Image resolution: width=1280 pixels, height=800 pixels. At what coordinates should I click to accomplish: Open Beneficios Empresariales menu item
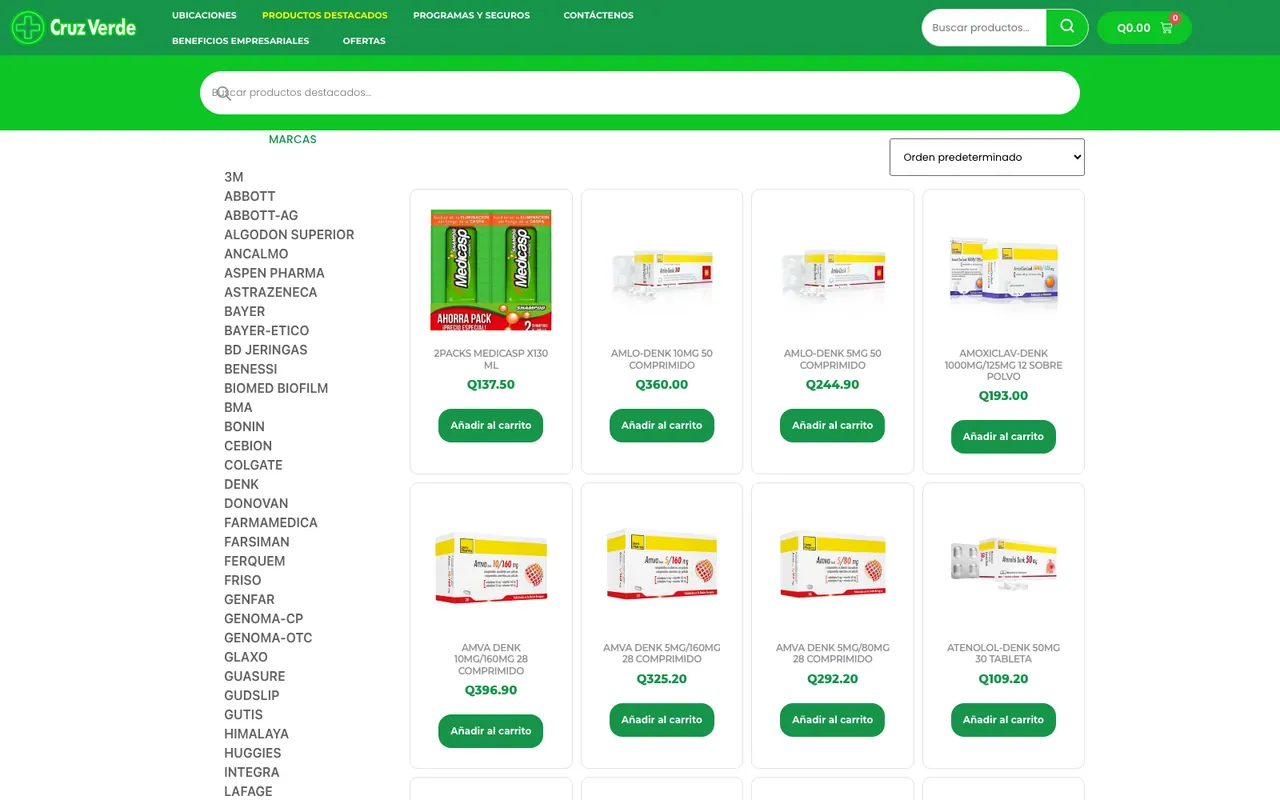click(x=240, y=41)
